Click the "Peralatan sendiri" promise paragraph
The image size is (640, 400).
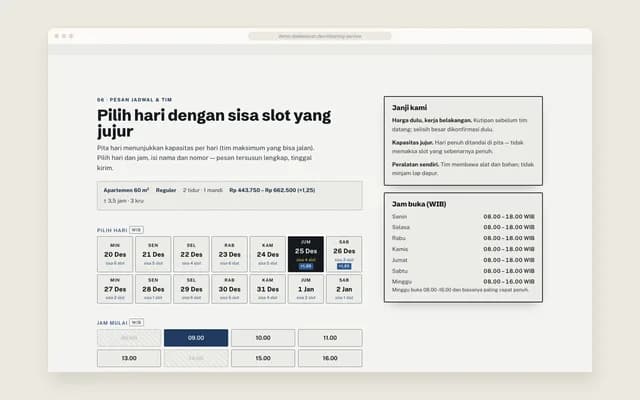463,169
